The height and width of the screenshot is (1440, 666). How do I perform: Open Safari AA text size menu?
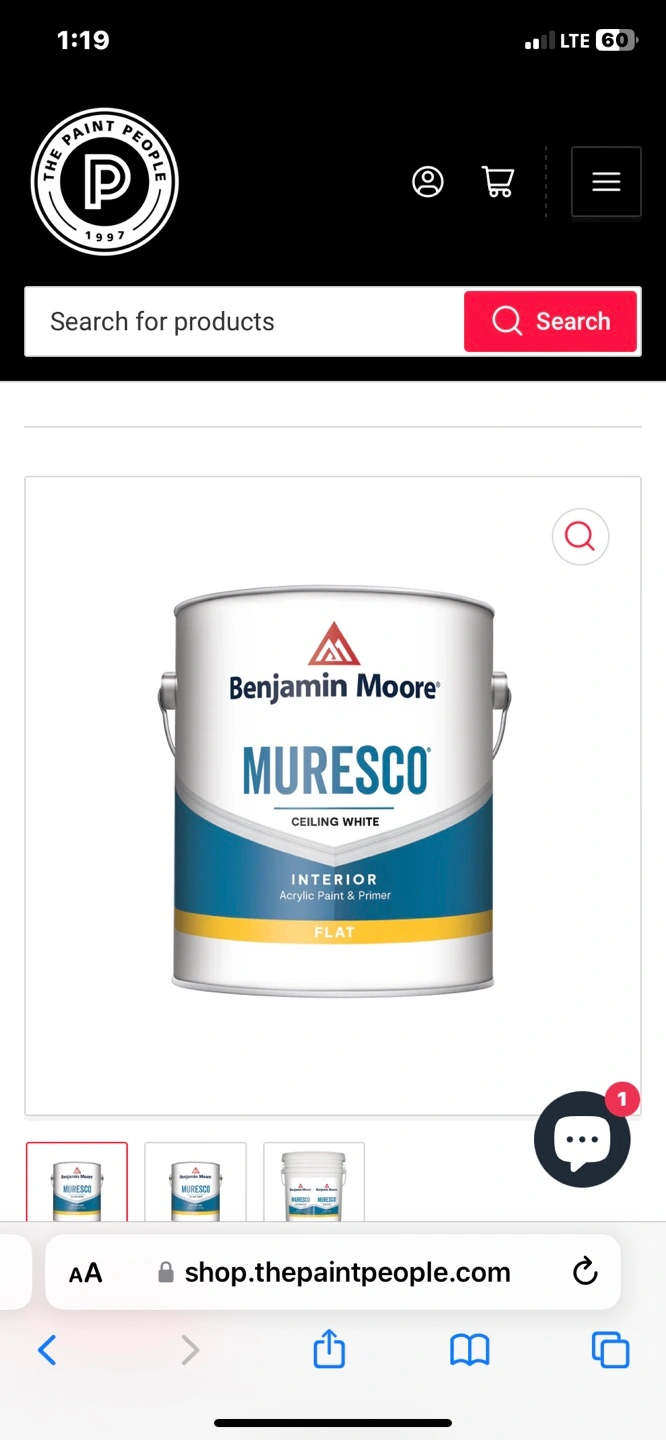pyautogui.click(x=86, y=1273)
